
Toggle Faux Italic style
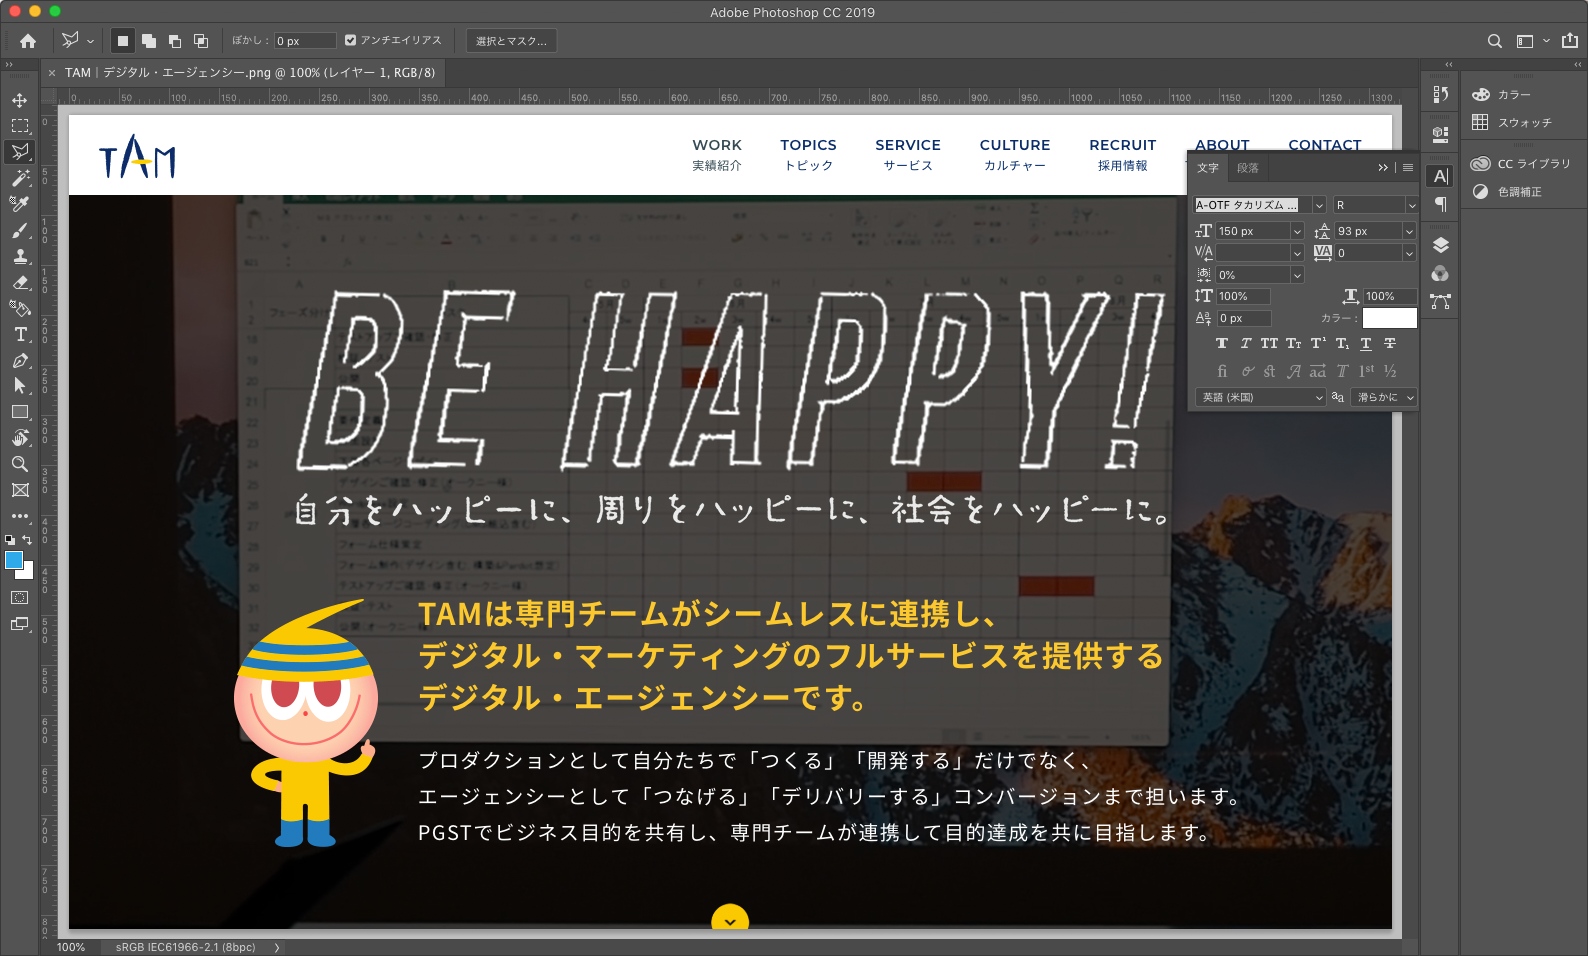pyautogui.click(x=1246, y=343)
